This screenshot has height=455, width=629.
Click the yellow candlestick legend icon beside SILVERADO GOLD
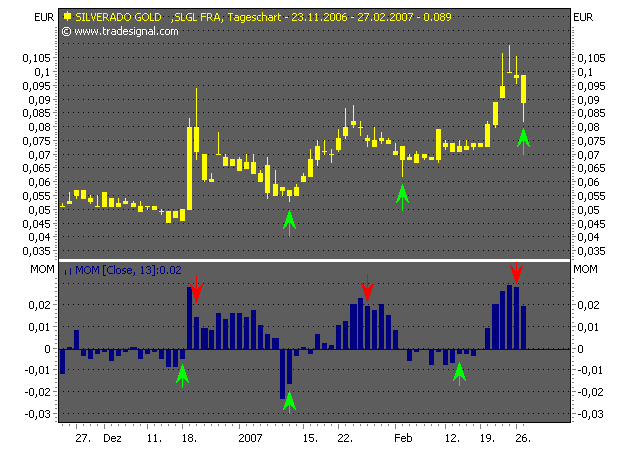pyautogui.click(x=67, y=16)
